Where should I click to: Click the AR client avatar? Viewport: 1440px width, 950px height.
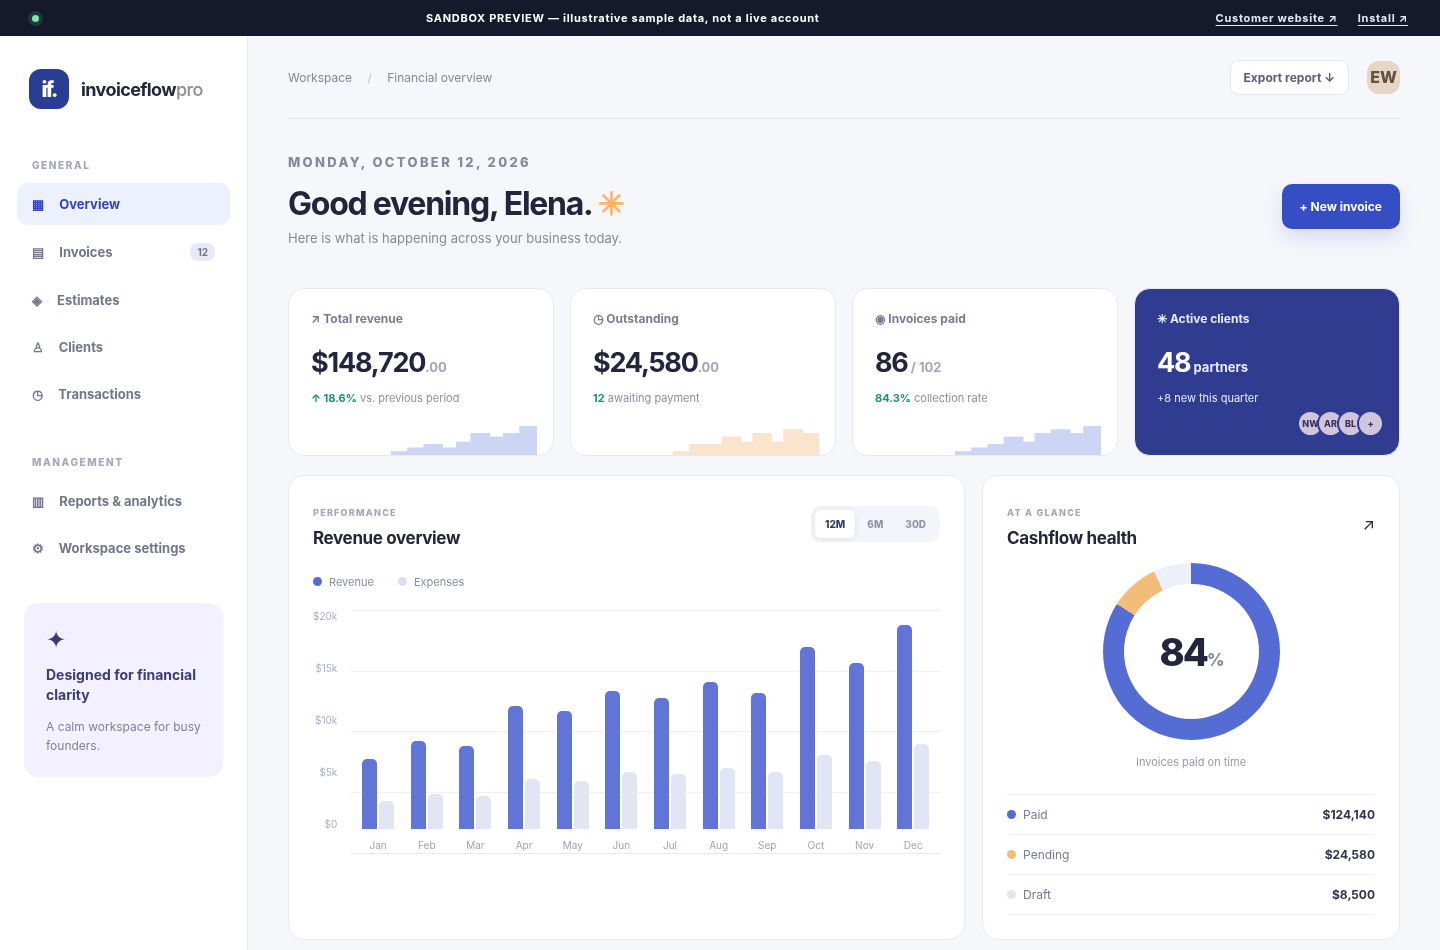coord(1330,424)
